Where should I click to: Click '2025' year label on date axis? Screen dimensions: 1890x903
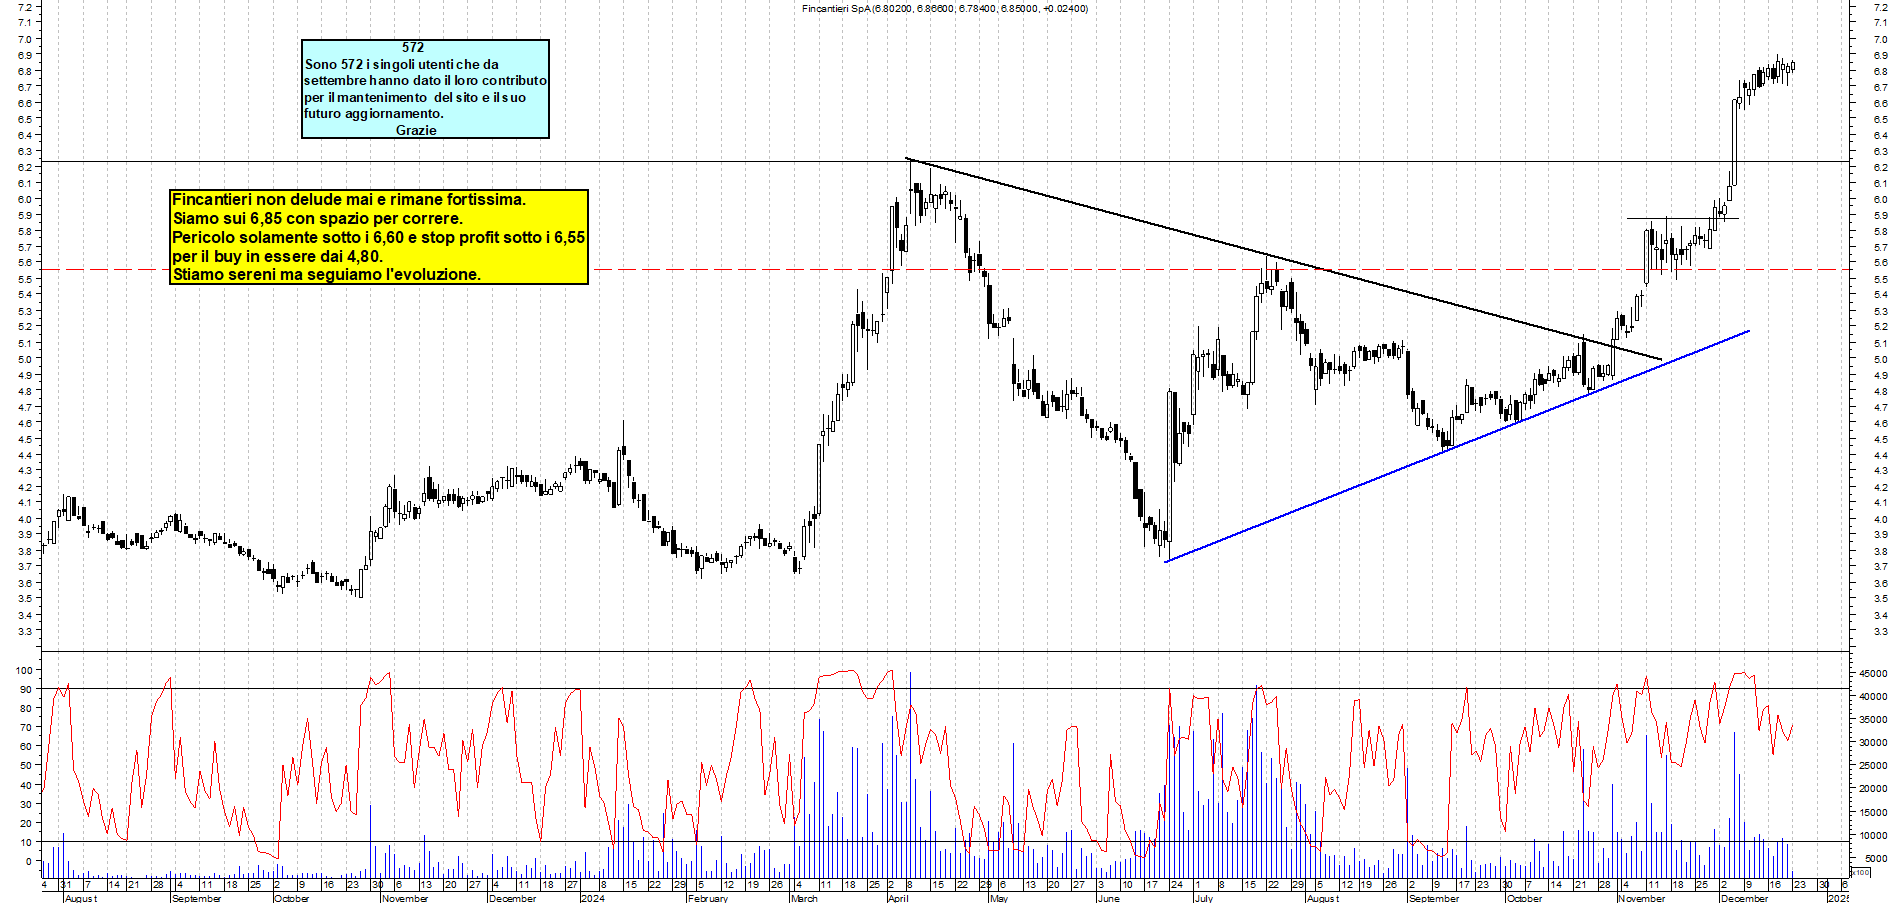1838,898
